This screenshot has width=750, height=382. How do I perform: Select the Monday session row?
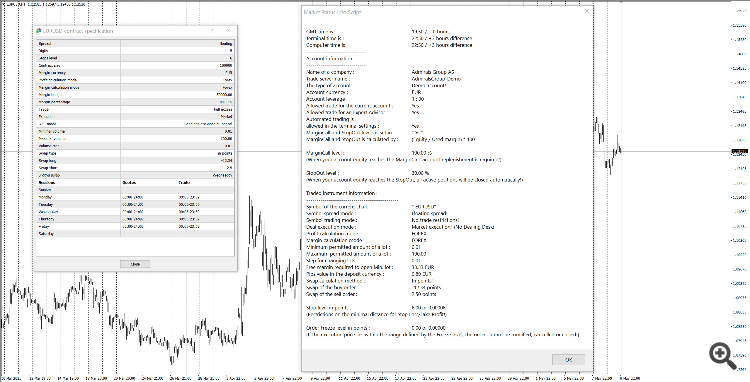[x=135, y=197]
